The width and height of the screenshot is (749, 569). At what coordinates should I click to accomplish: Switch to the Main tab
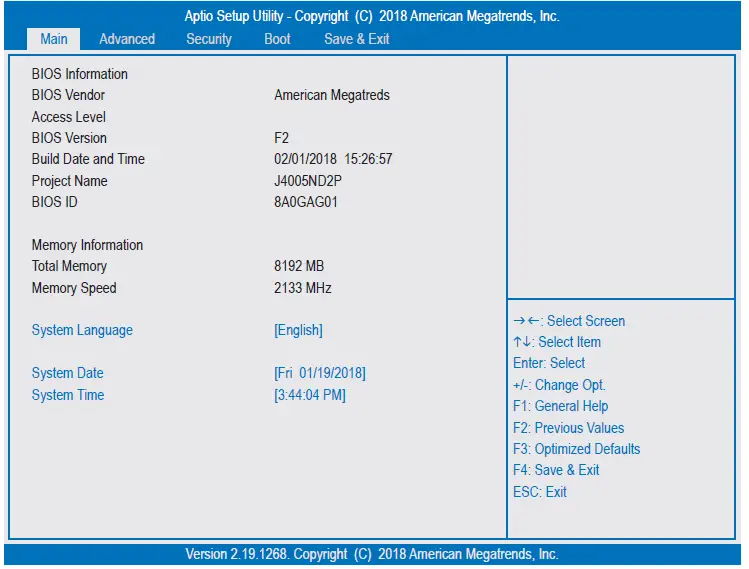coord(54,39)
